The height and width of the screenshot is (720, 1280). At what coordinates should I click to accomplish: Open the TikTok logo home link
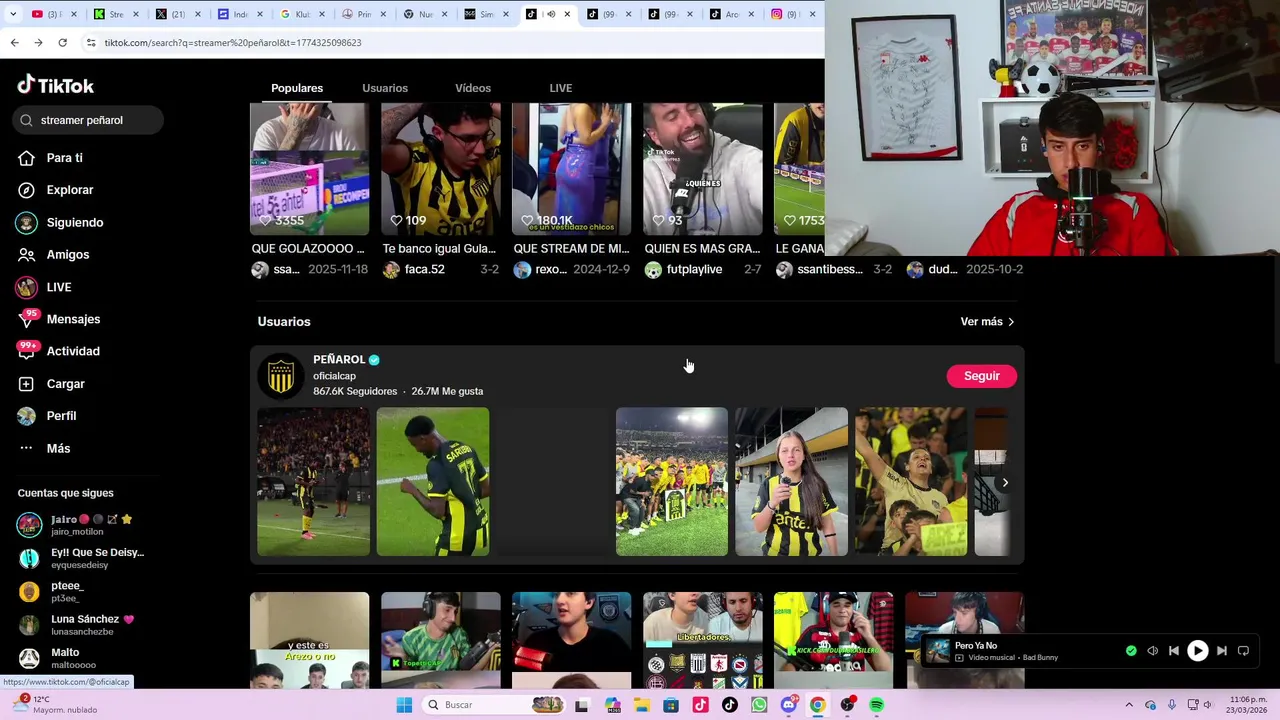[56, 85]
